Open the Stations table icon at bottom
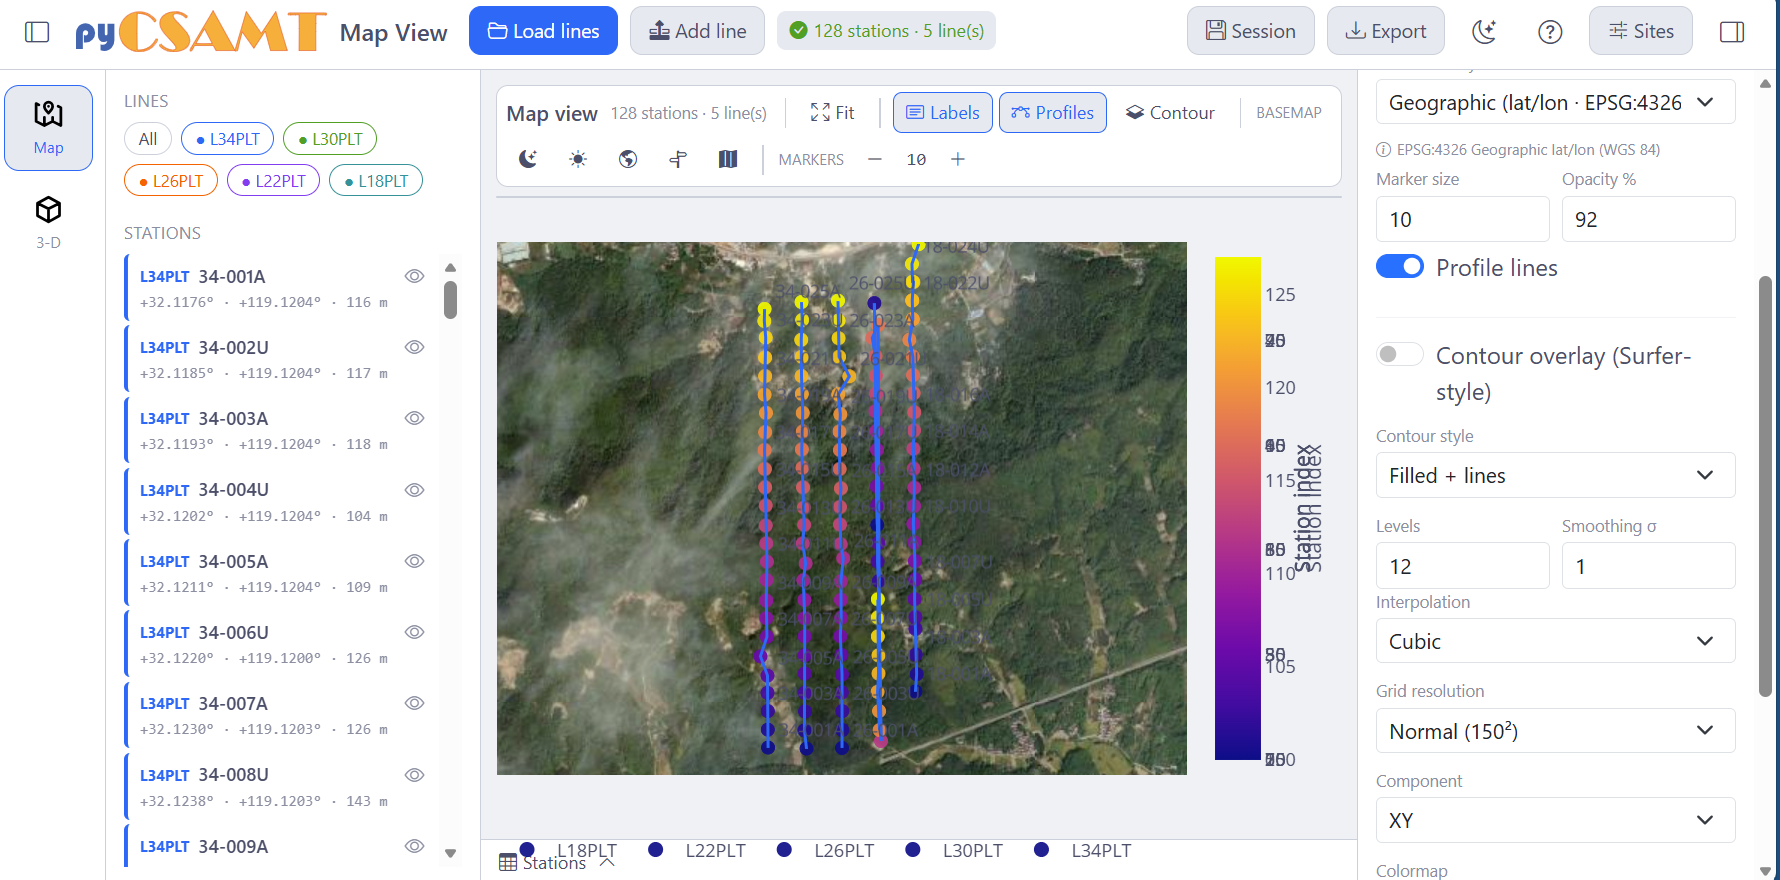The image size is (1780, 880). 508,862
